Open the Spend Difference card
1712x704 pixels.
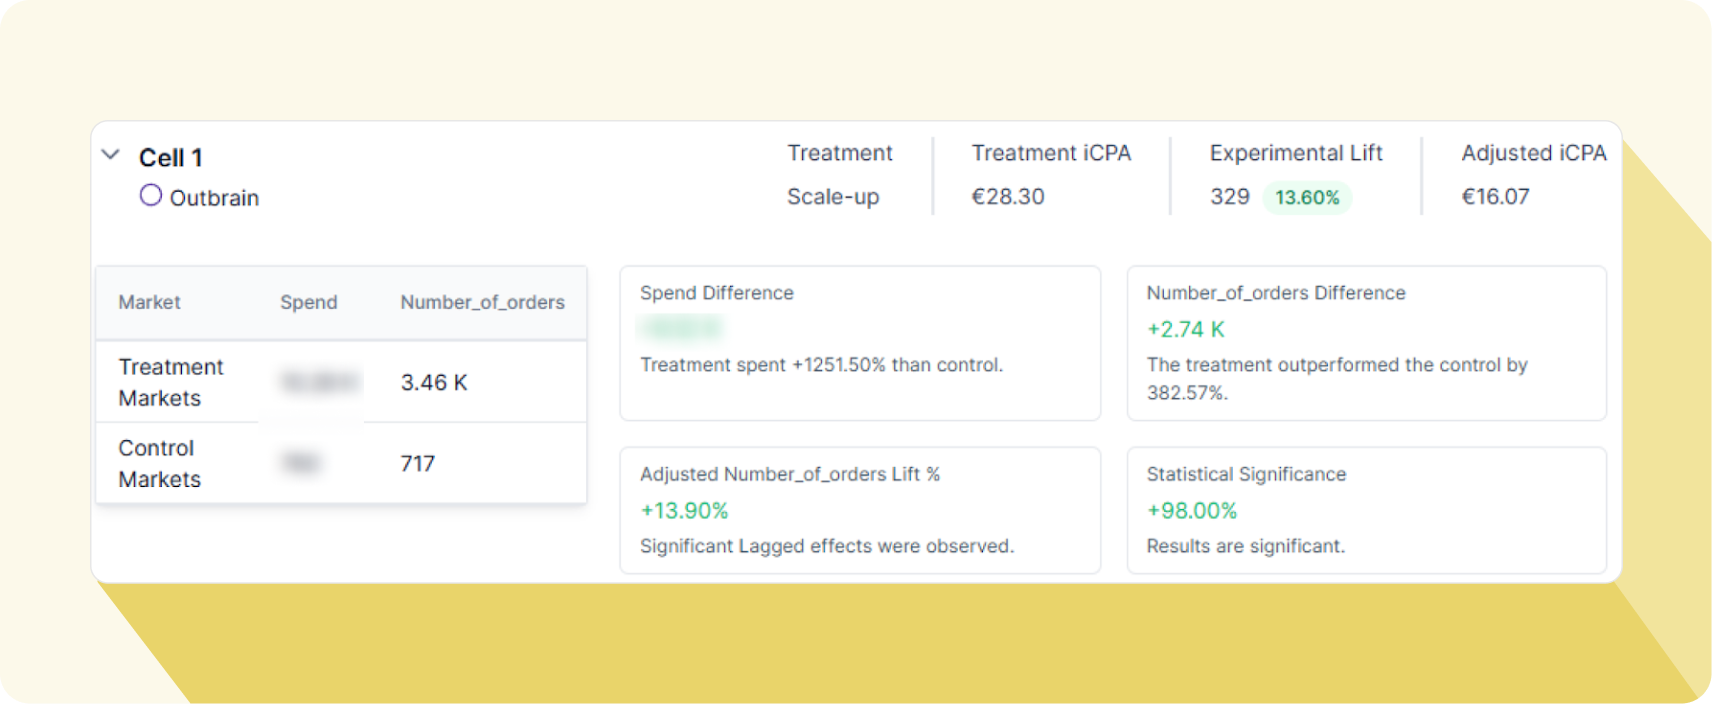[860, 344]
